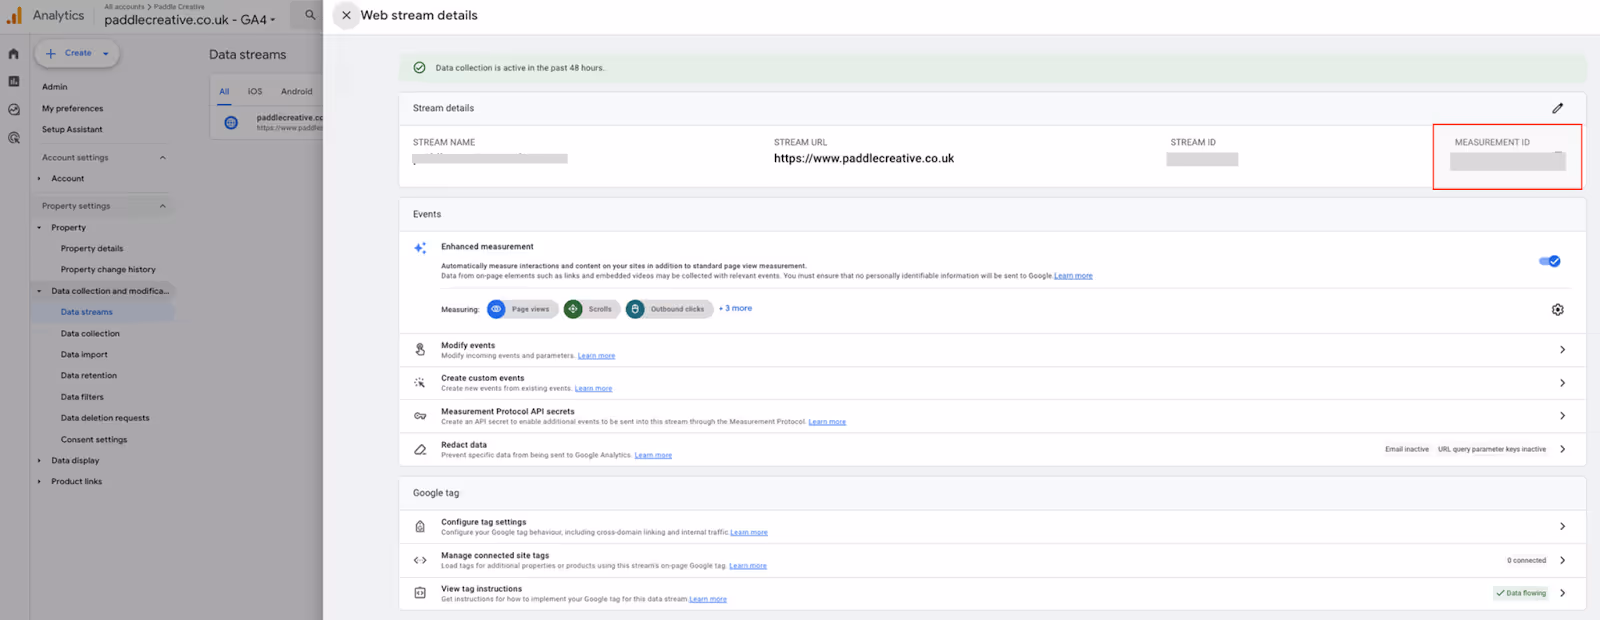
Task: Open Learn more link for View tag instructions
Action: click(x=708, y=599)
